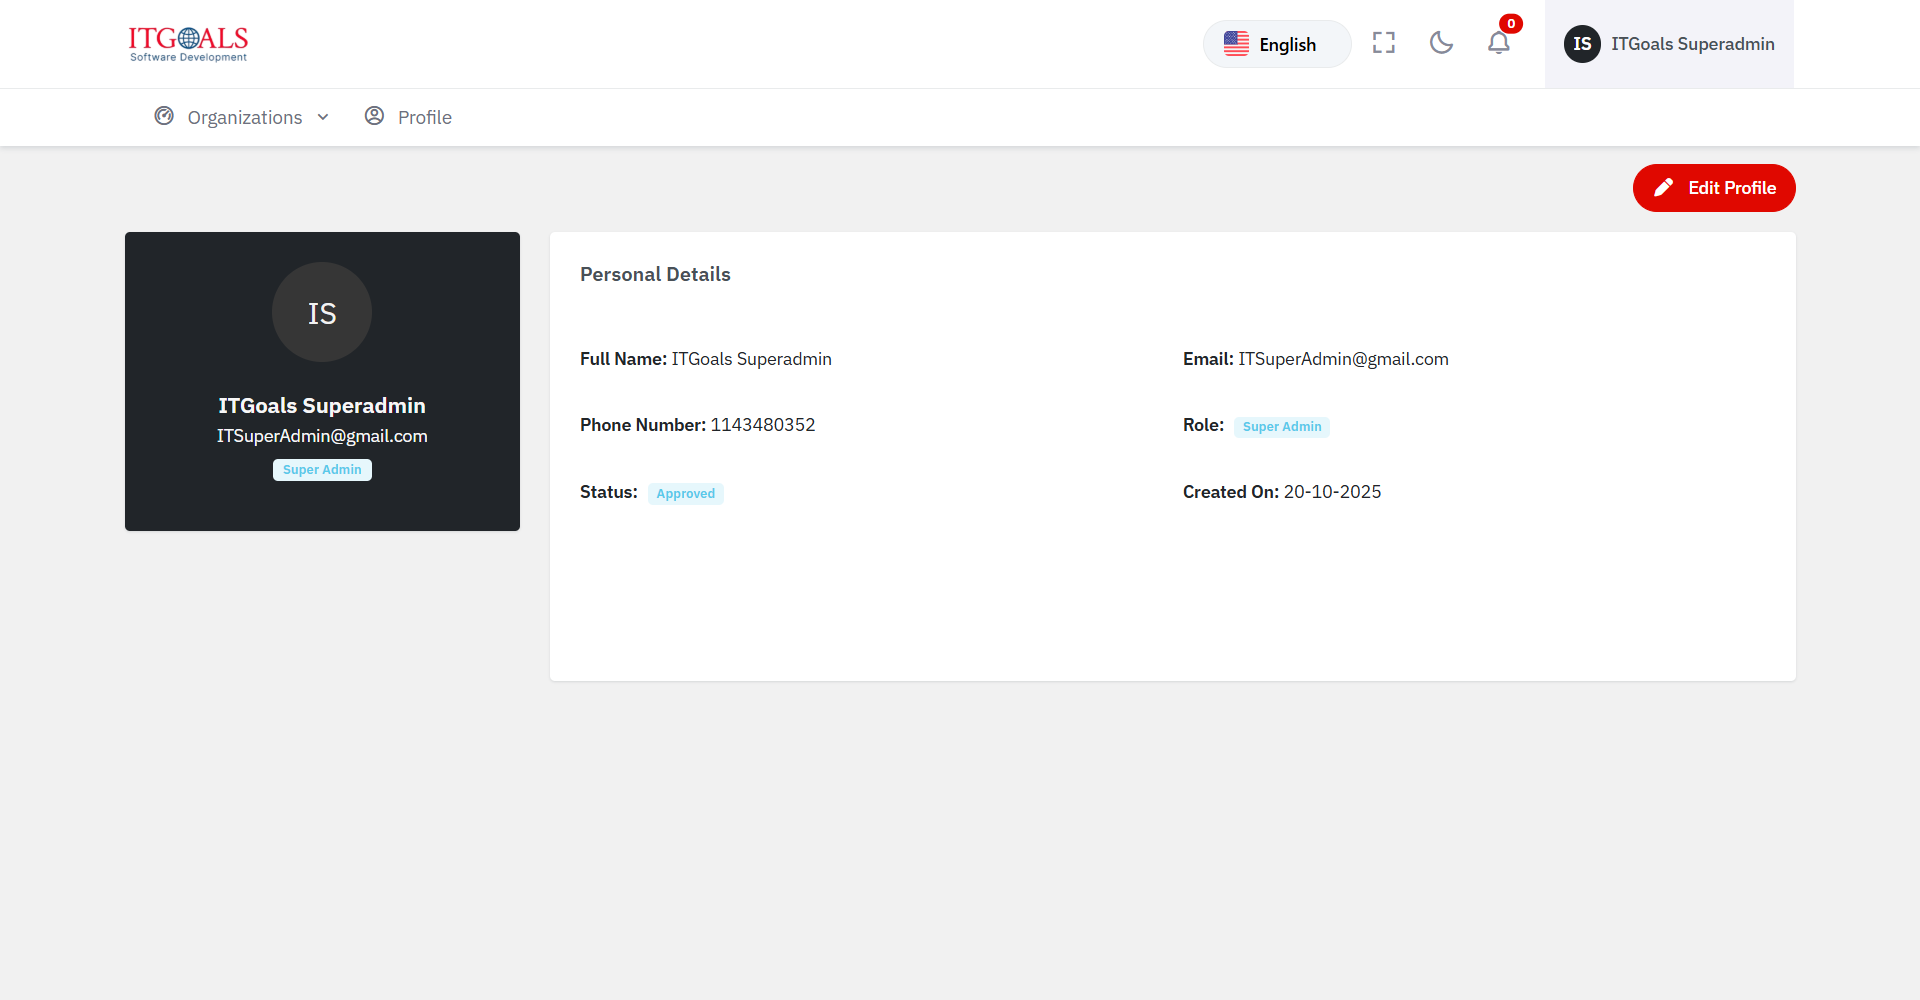Click the large IS profile avatar
The image size is (1920, 1000).
[x=322, y=312]
